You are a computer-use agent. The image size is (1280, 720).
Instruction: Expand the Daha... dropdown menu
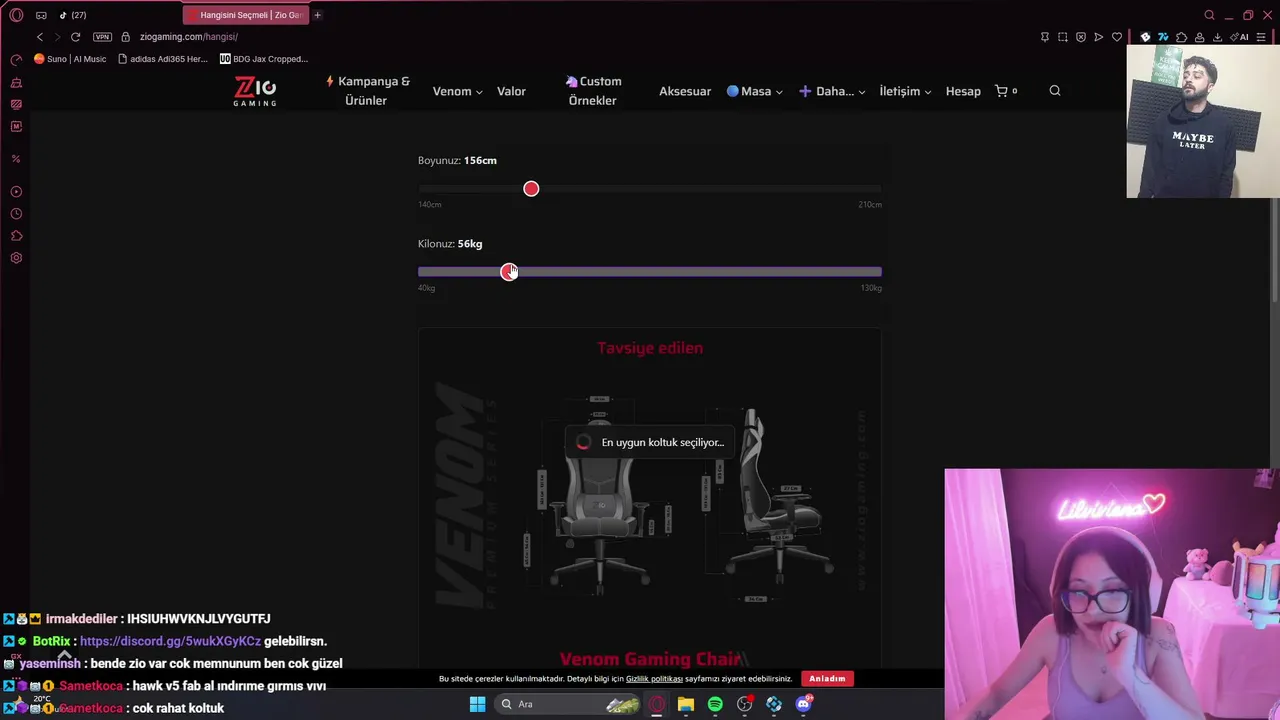(831, 91)
